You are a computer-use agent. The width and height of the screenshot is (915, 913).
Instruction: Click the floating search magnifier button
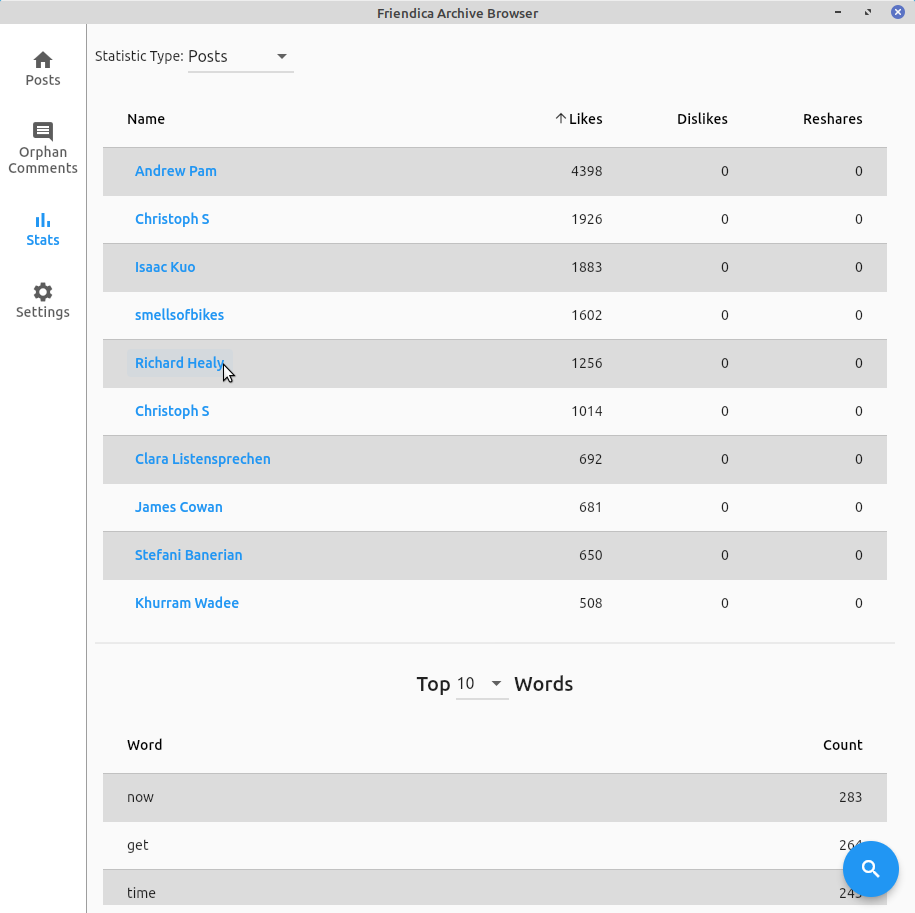[x=870, y=868]
